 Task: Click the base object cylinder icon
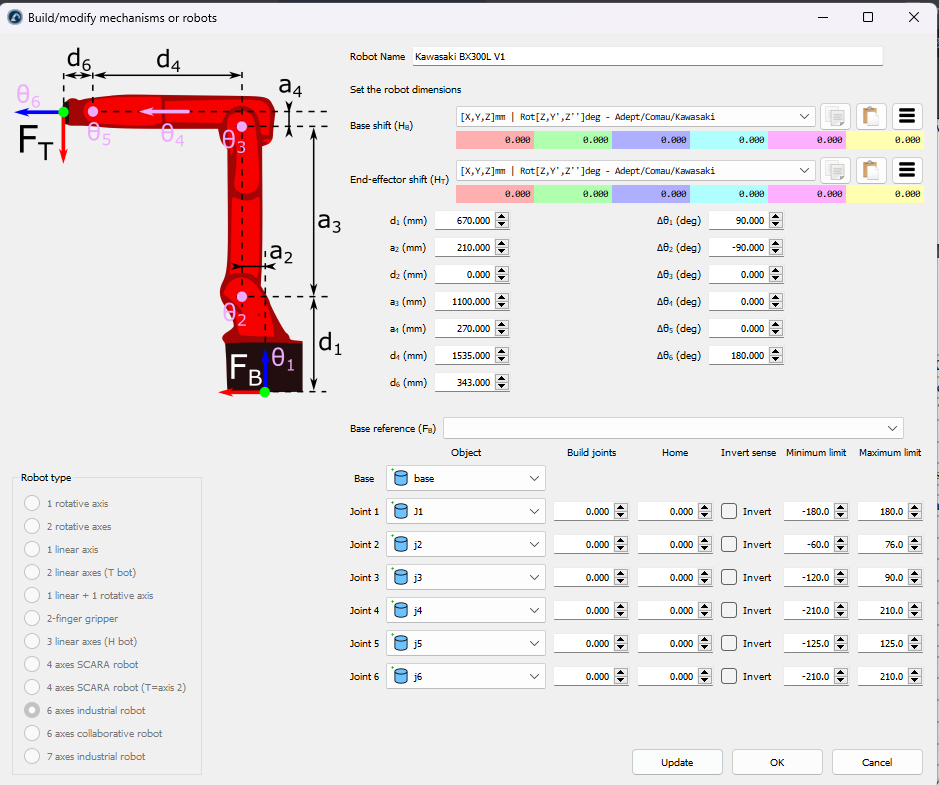click(x=401, y=479)
